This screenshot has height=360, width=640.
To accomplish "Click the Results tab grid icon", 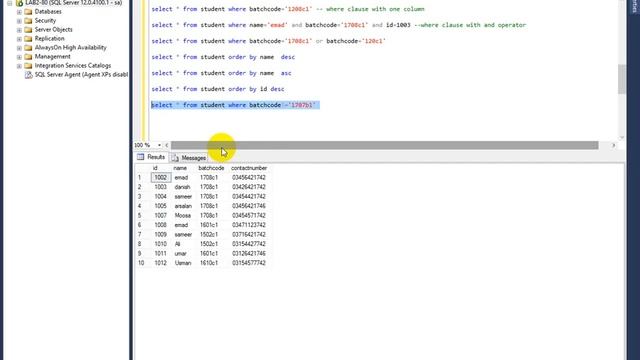I will point(141,157).
